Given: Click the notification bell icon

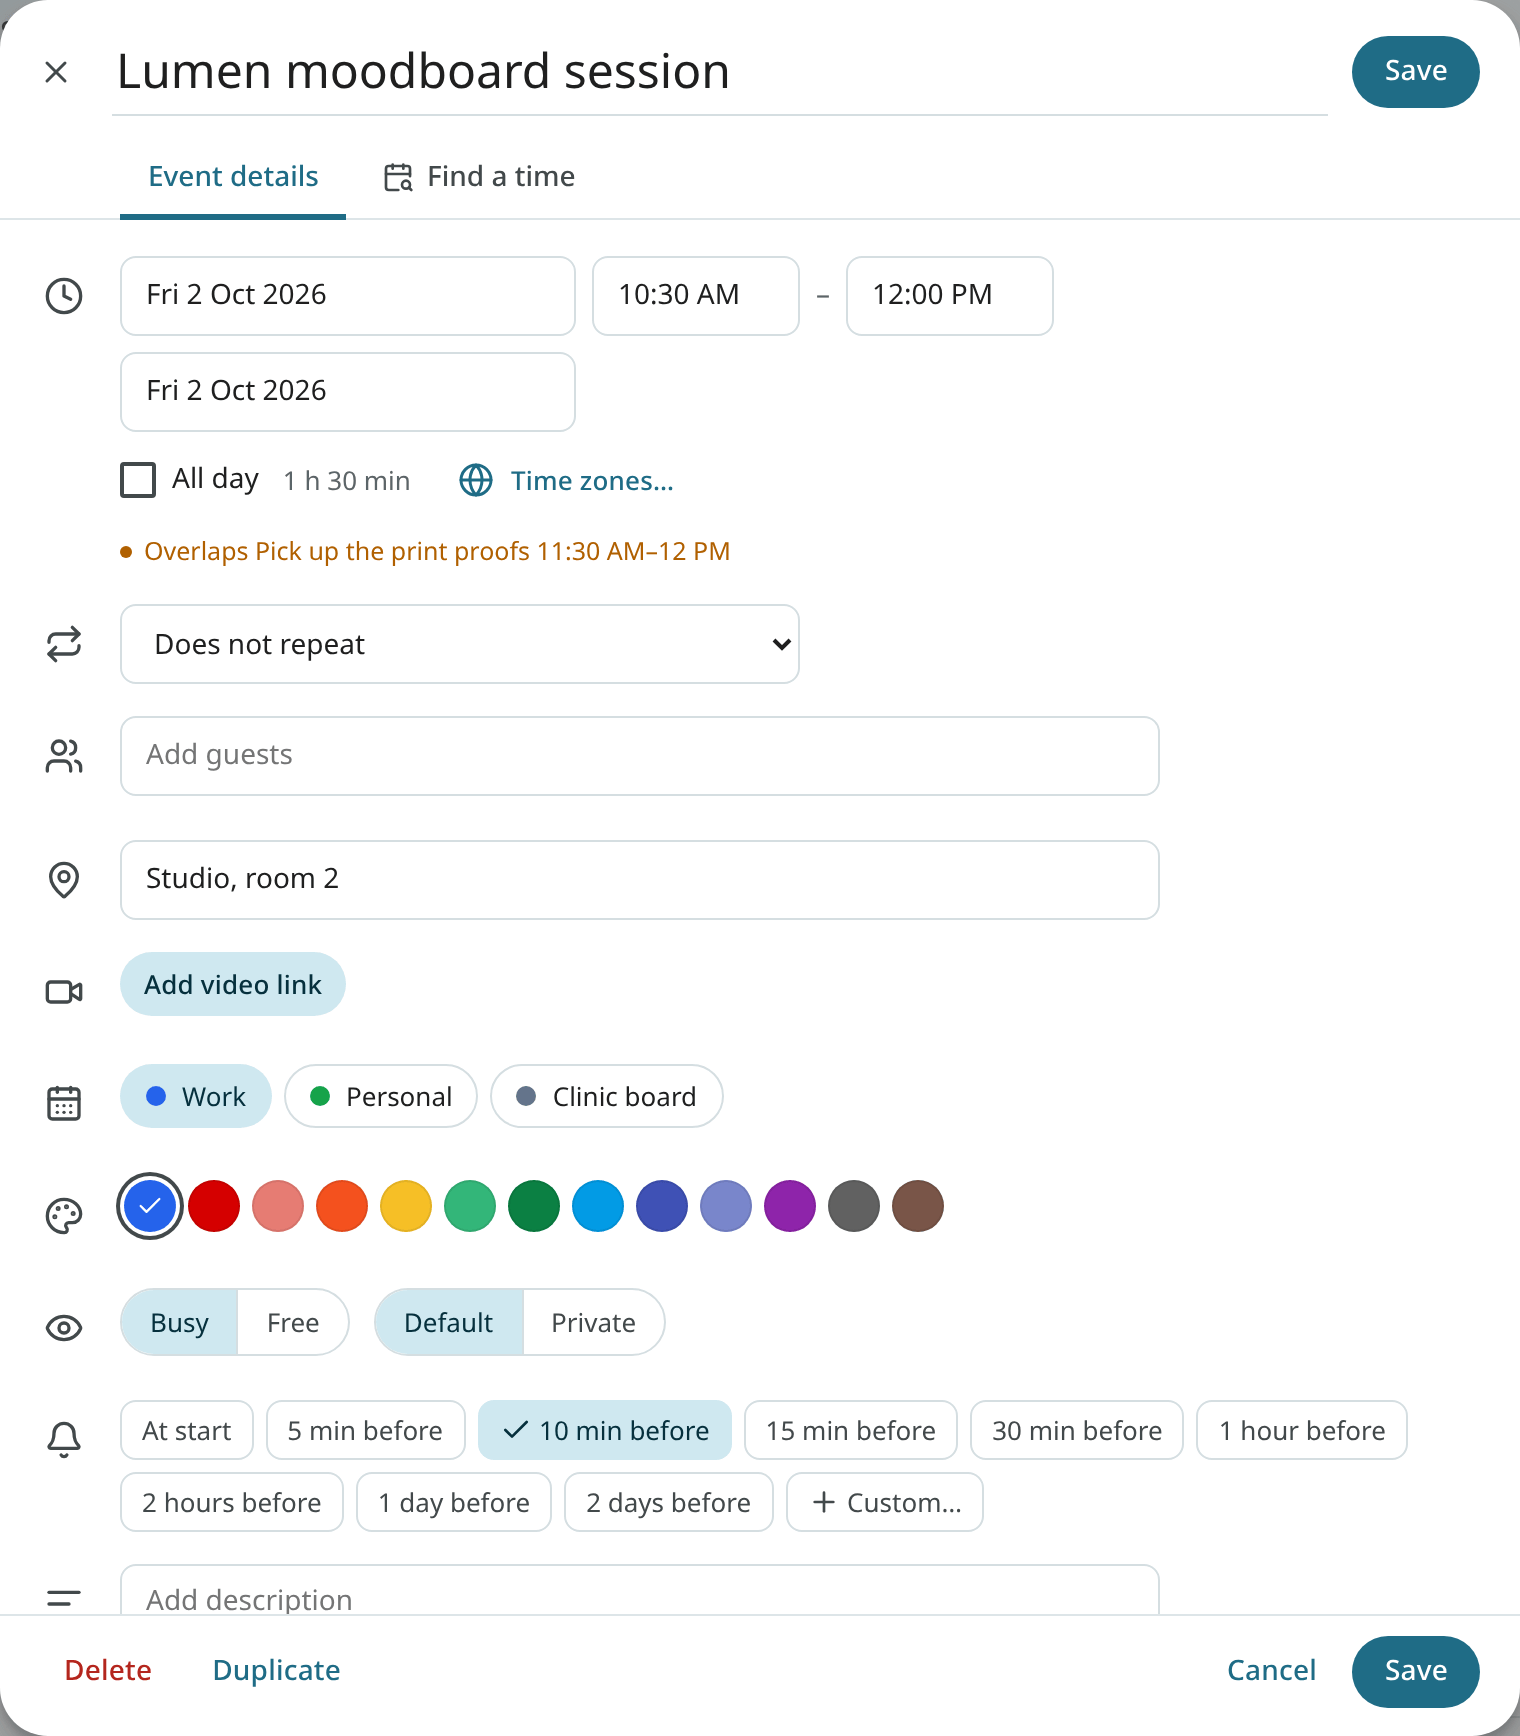Looking at the screenshot, I should 64,1440.
